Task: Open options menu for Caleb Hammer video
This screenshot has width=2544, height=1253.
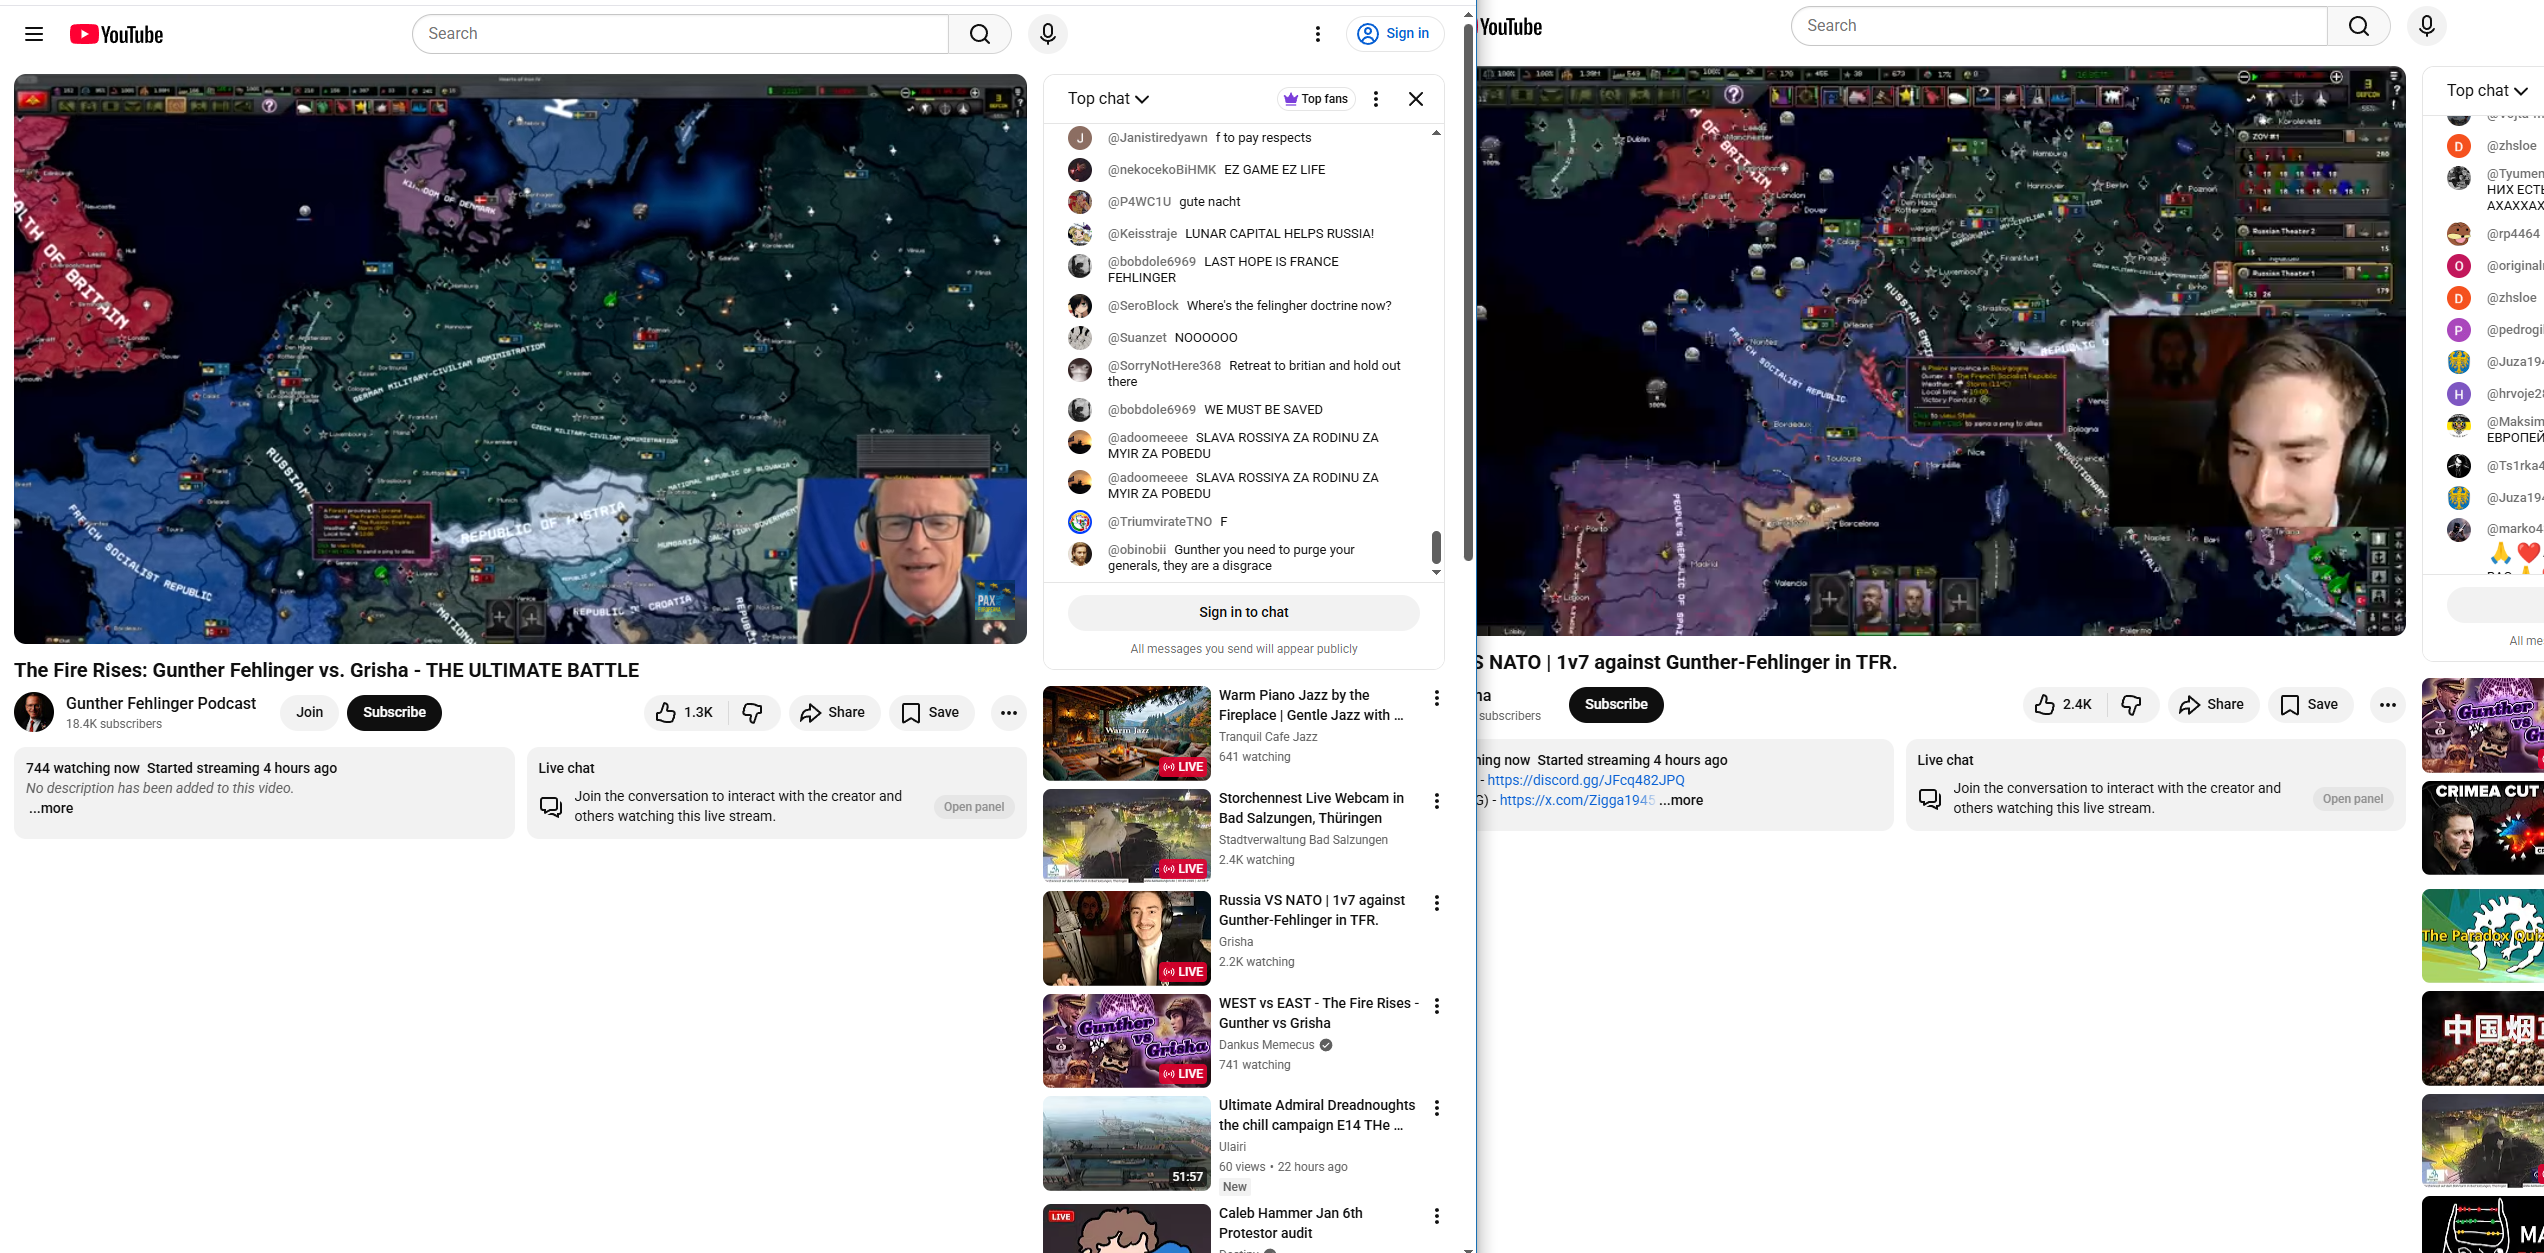Action: pos(1436,1216)
